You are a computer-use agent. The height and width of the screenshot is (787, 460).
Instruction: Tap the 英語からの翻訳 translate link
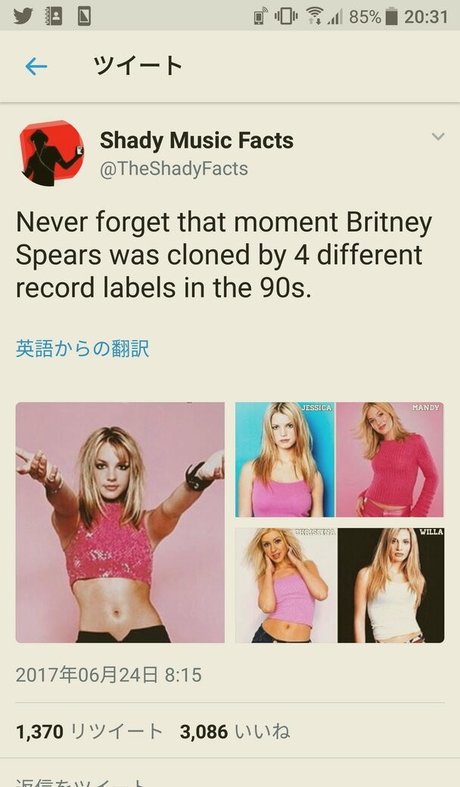point(82,348)
